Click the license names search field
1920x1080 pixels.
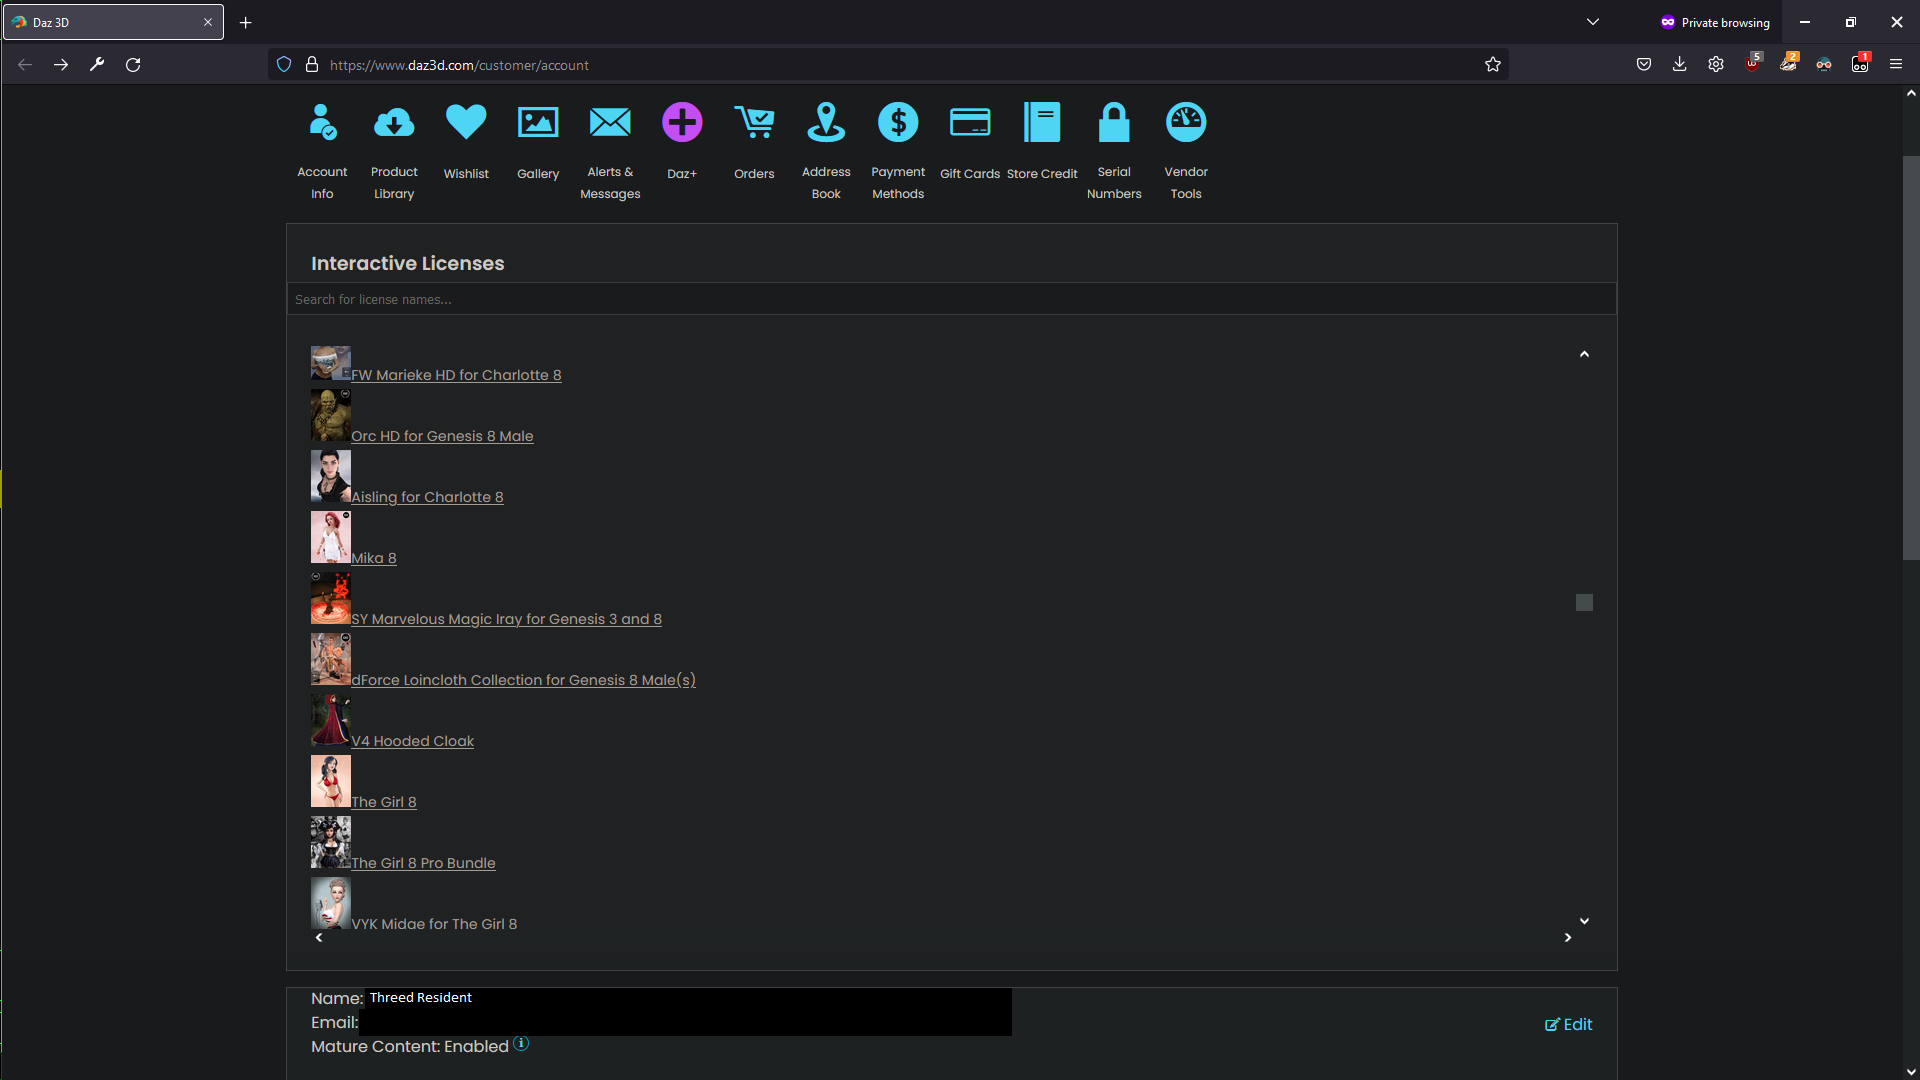click(952, 299)
